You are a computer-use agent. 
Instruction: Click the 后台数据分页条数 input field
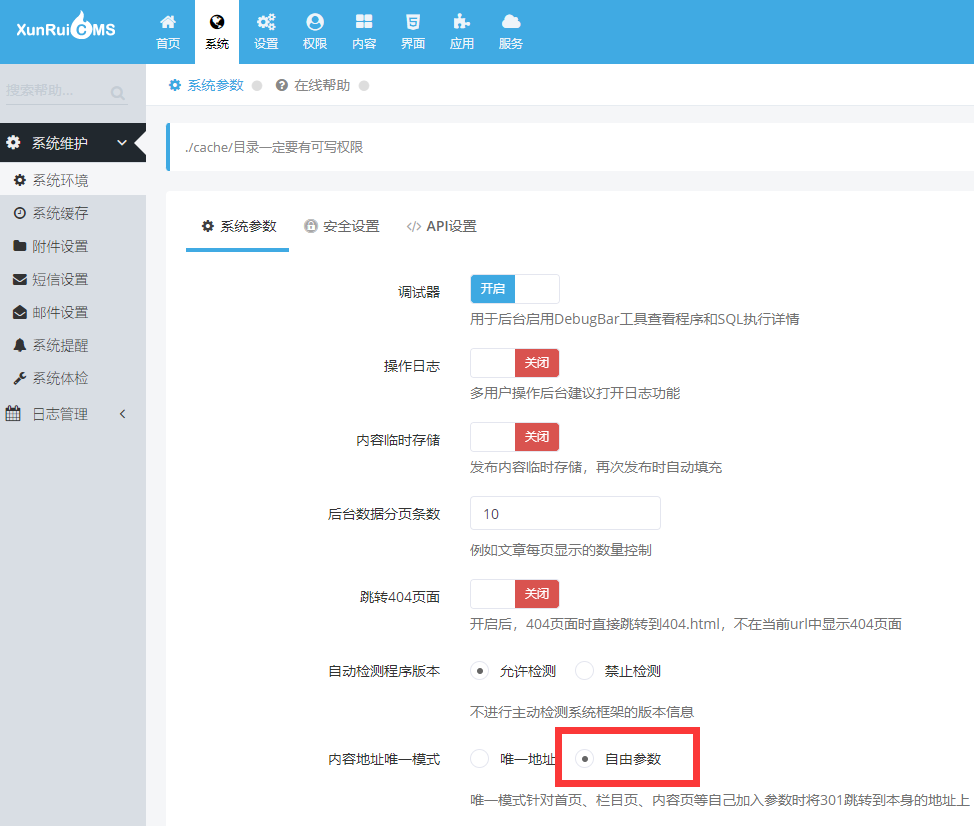[x=565, y=514]
